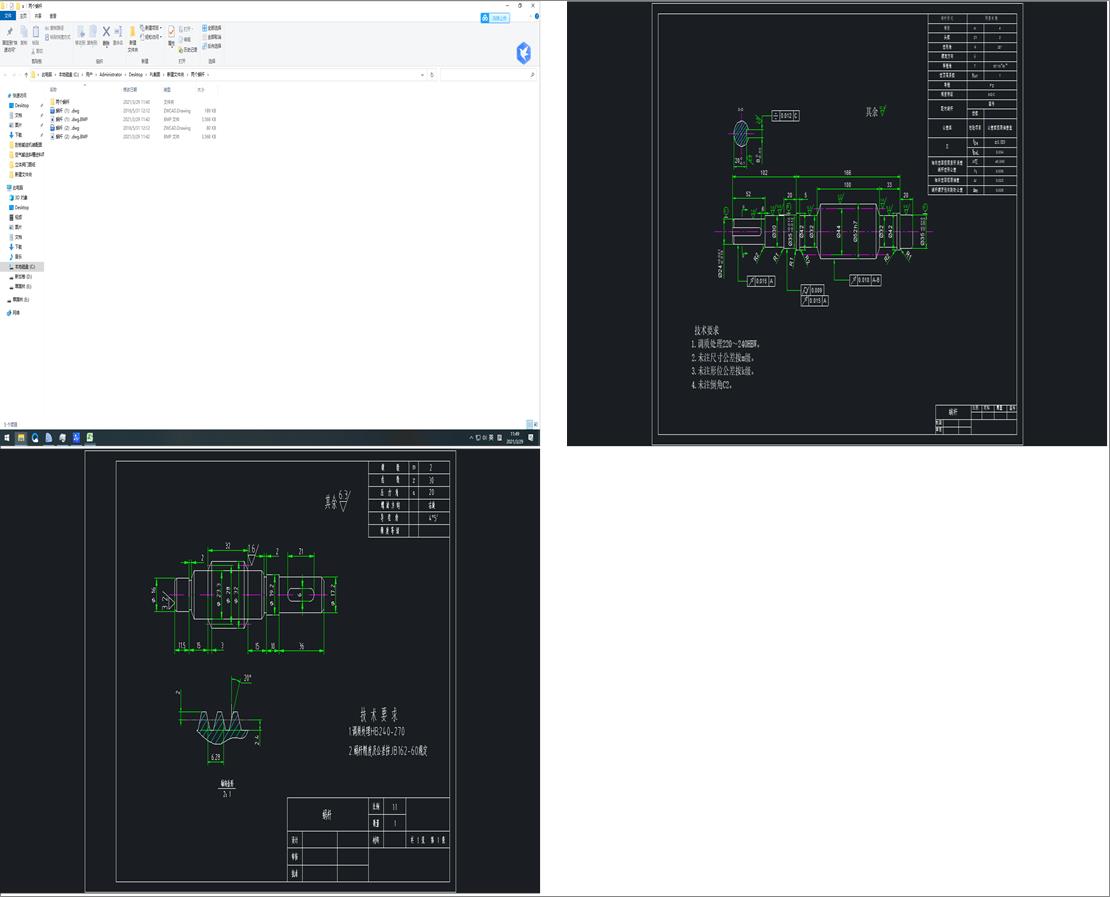The height and width of the screenshot is (897, 1110).
Task: Click the Copy icon in Explorer ribbon
Action: click(23, 33)
